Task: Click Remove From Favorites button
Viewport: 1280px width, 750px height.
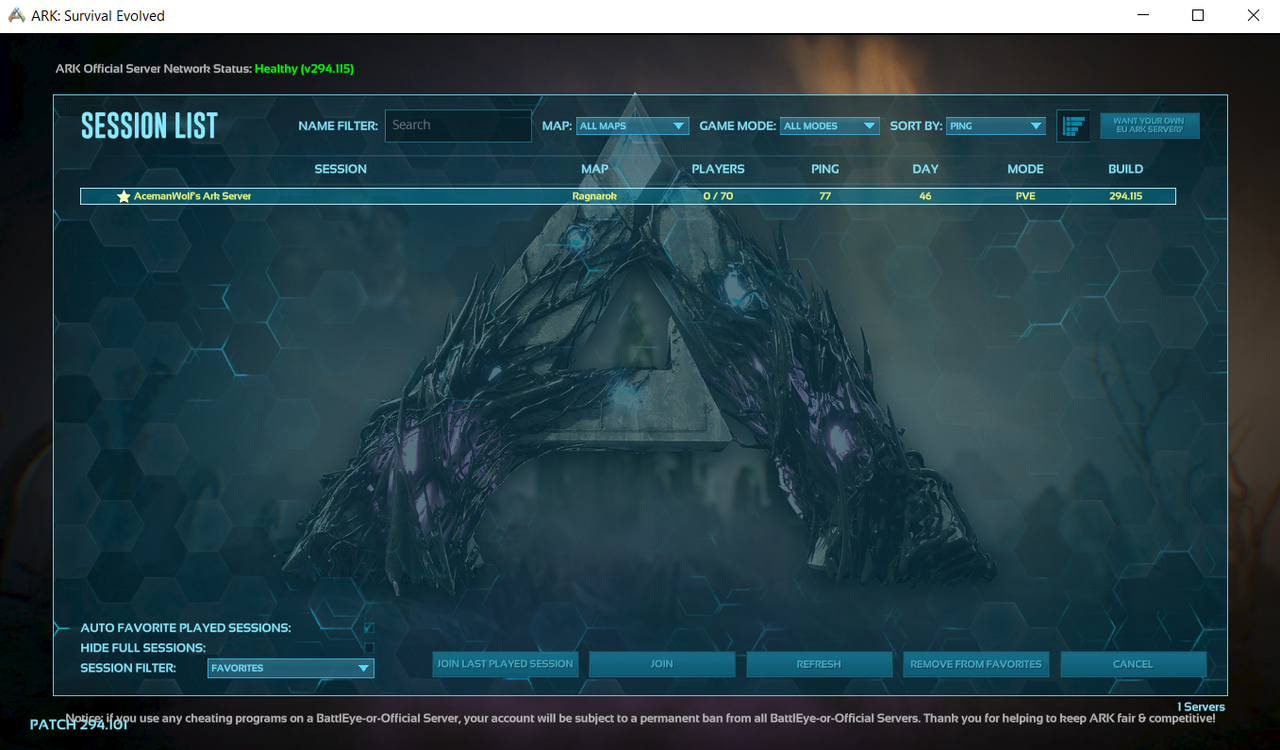Action: pyautogui.click(x=976, y=664)
